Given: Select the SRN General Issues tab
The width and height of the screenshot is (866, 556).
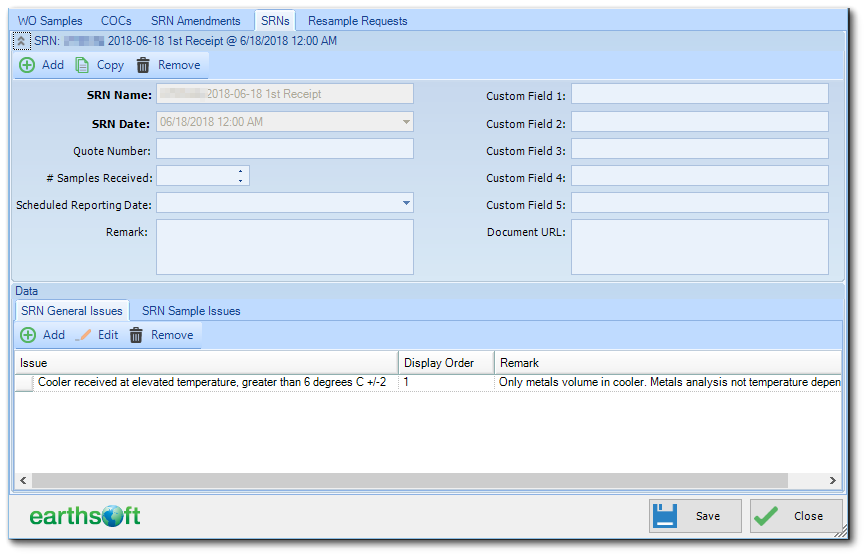Looking at the screenshot, I should coord(72,311).
